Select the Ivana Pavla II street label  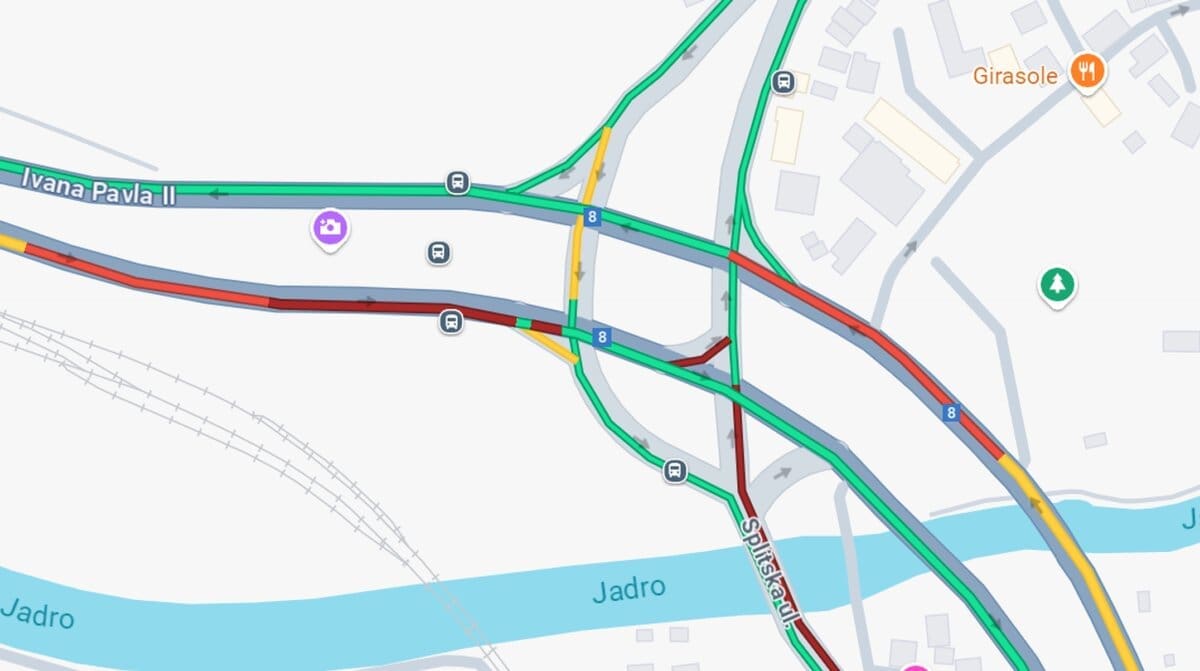click(98, 187)
